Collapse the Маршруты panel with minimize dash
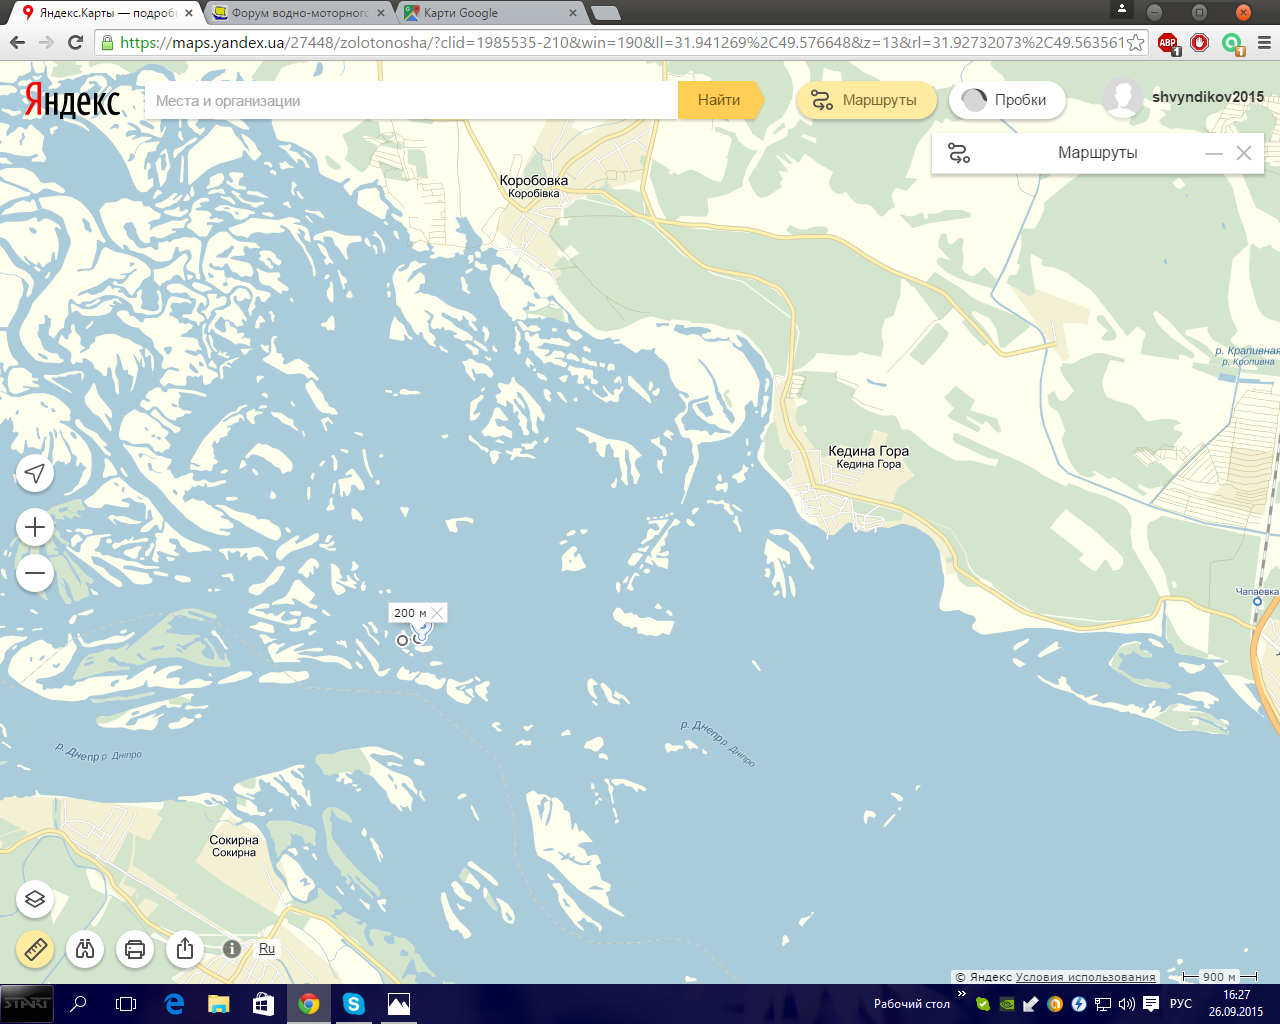The height and width of the screenshot is (1024, 1280). (x=1213, y=153)
